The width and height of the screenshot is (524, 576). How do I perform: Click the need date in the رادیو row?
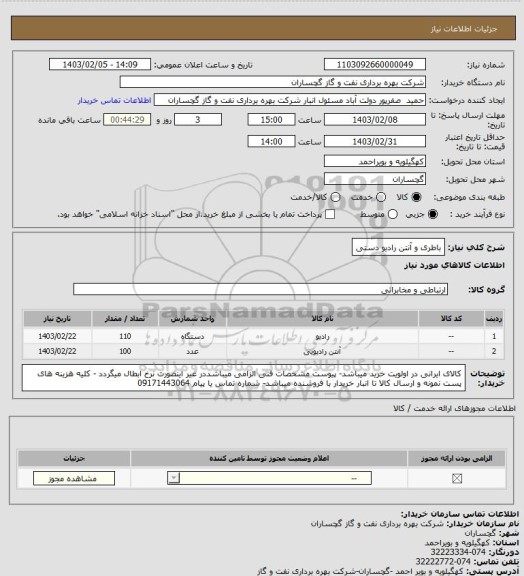[57, 336]
